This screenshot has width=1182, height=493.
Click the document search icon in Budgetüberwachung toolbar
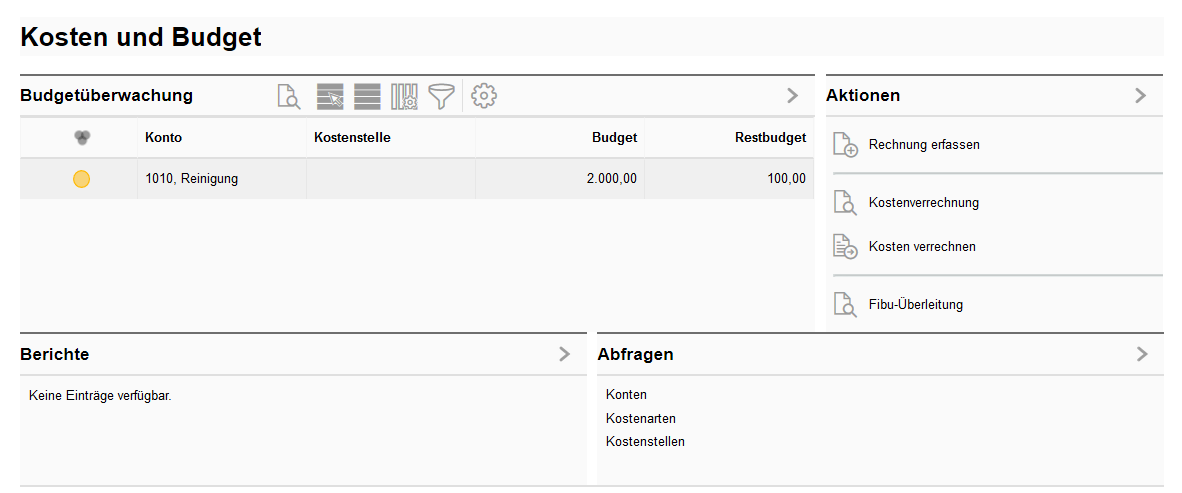[288, 96]
